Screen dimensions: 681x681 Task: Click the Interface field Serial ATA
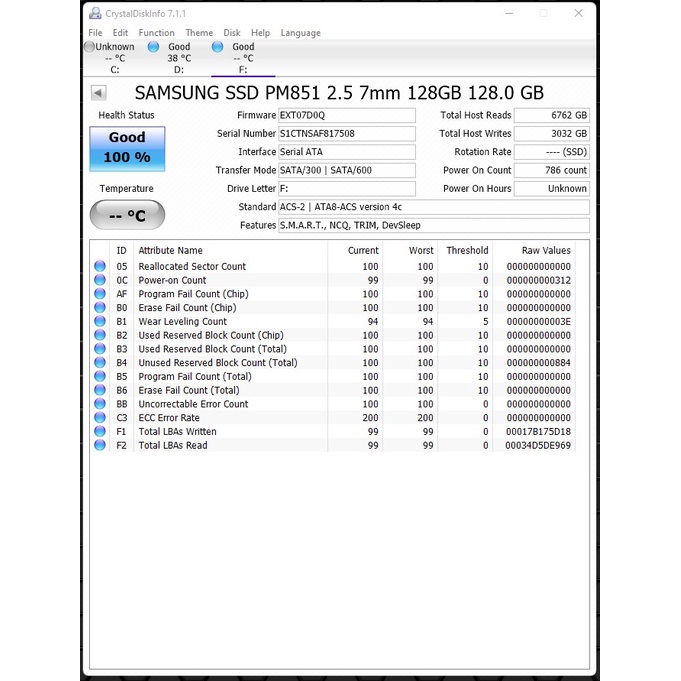347,152
